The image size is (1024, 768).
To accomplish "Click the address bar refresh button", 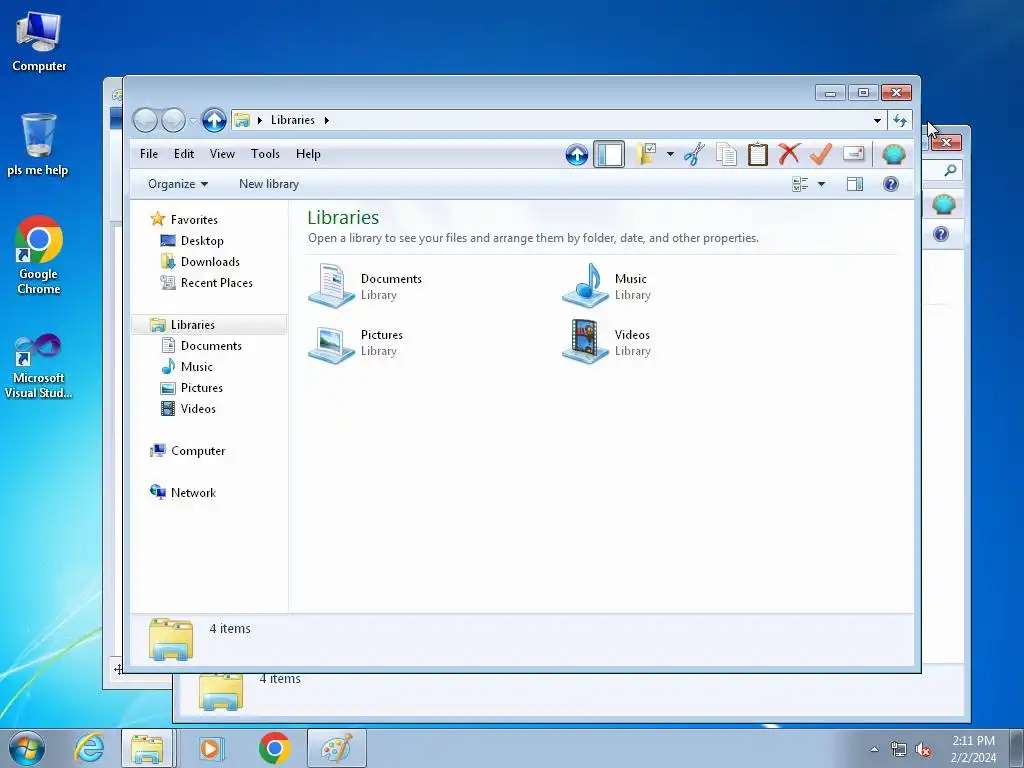I will 900,120.
